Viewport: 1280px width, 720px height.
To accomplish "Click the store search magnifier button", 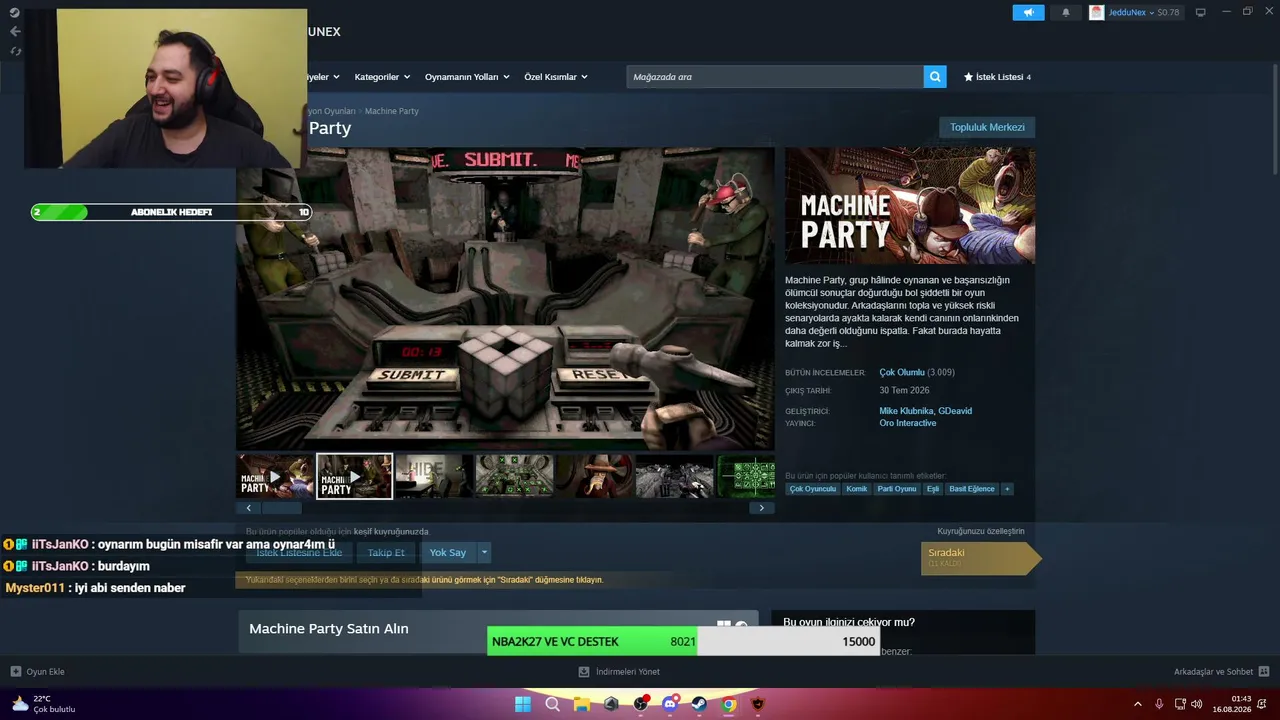I will coord(935,77).
